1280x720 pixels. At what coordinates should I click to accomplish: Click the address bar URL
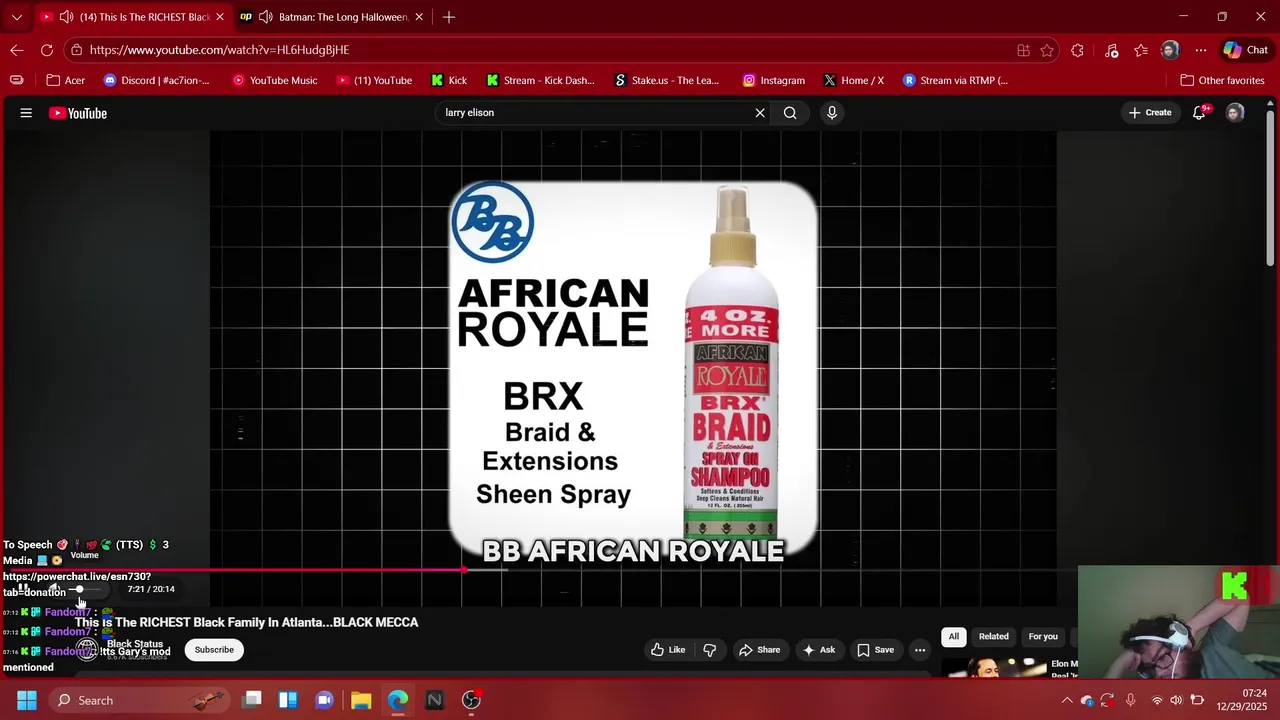[x=219, y=50]
